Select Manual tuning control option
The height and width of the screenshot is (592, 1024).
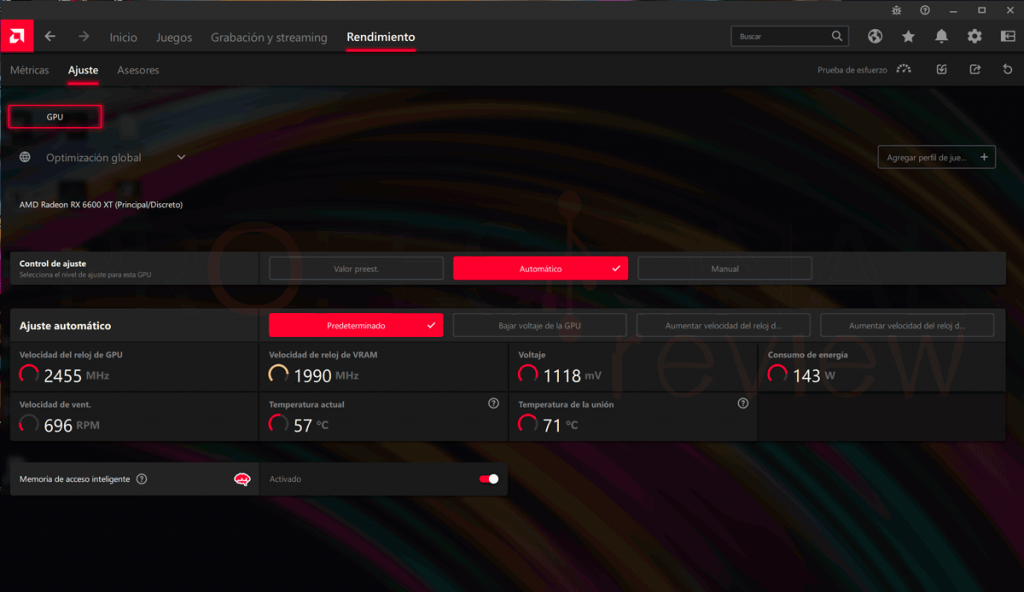click(x=725, y=269)
